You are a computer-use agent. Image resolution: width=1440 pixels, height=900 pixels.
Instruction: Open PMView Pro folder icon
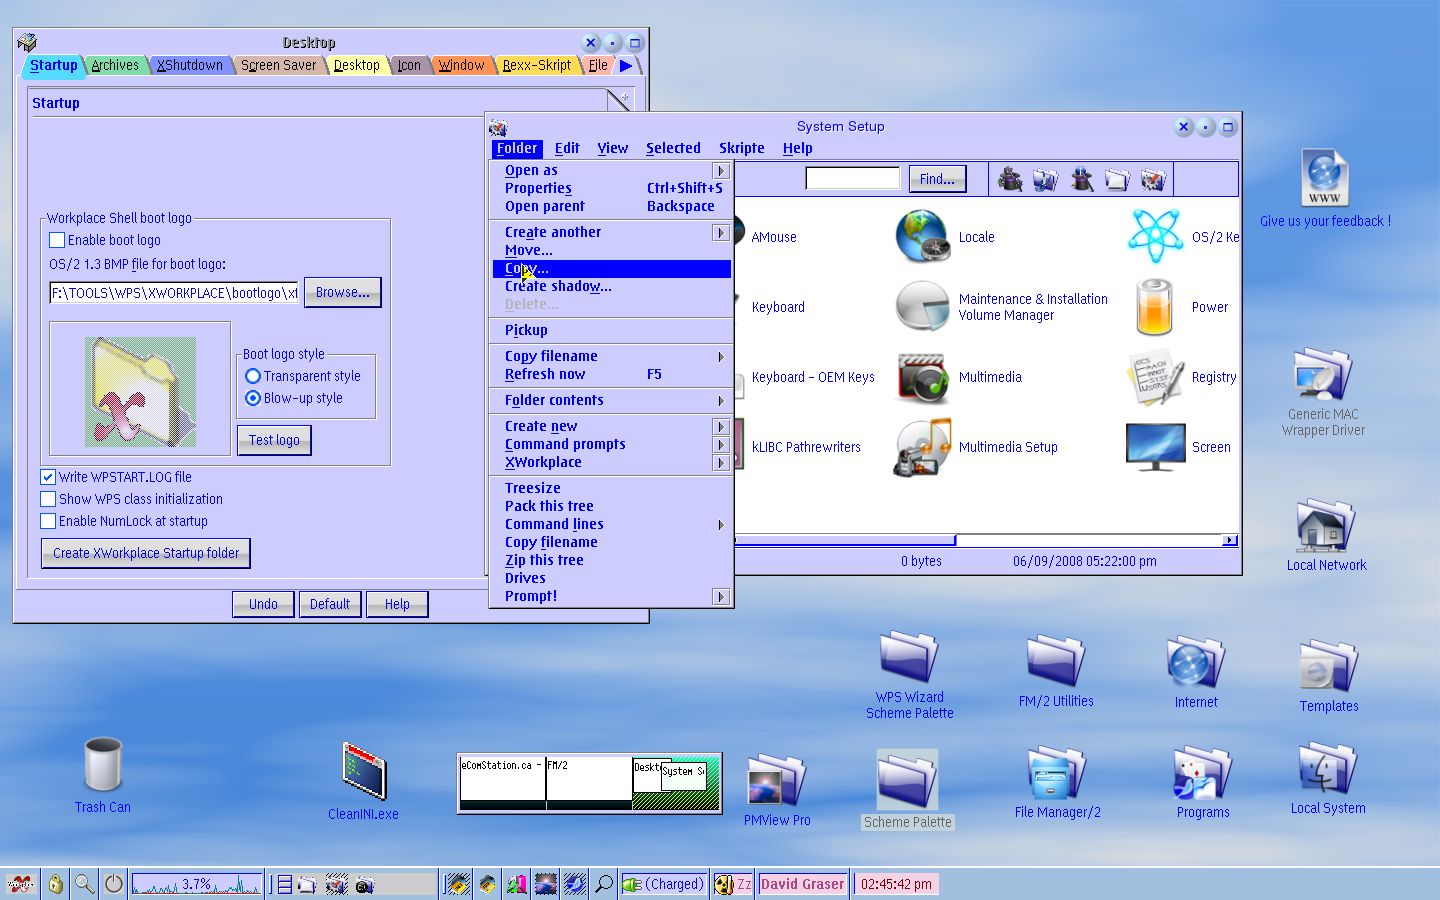point(777,781)
